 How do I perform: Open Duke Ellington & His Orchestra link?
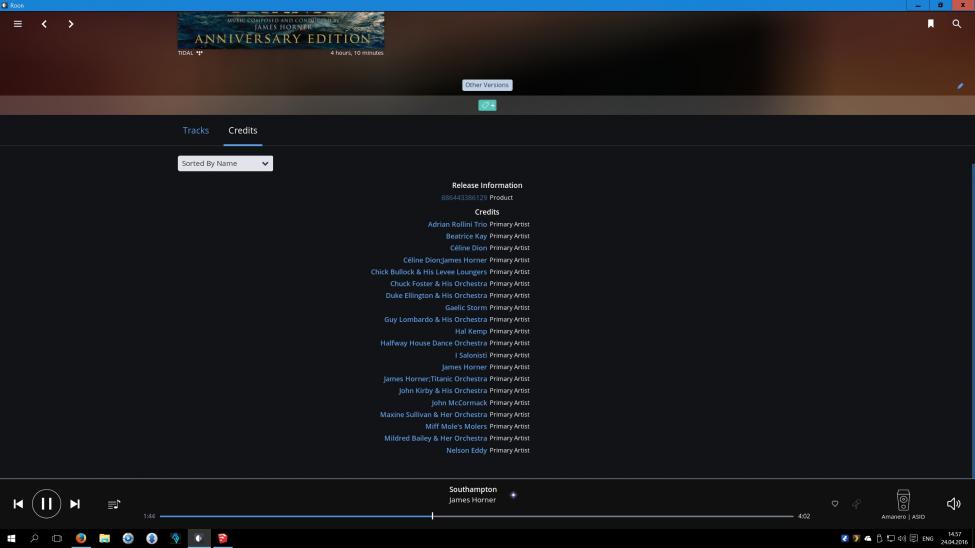[x=436, y=295]
